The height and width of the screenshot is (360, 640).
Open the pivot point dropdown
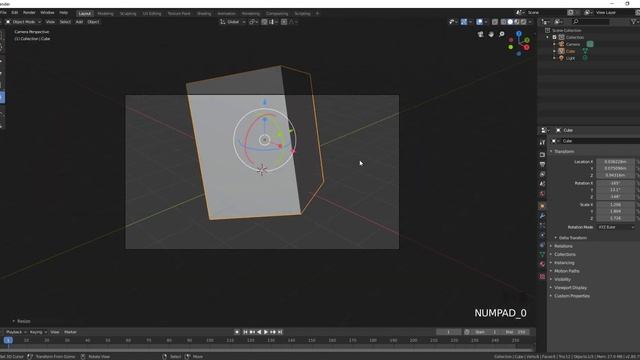point(253,22)
